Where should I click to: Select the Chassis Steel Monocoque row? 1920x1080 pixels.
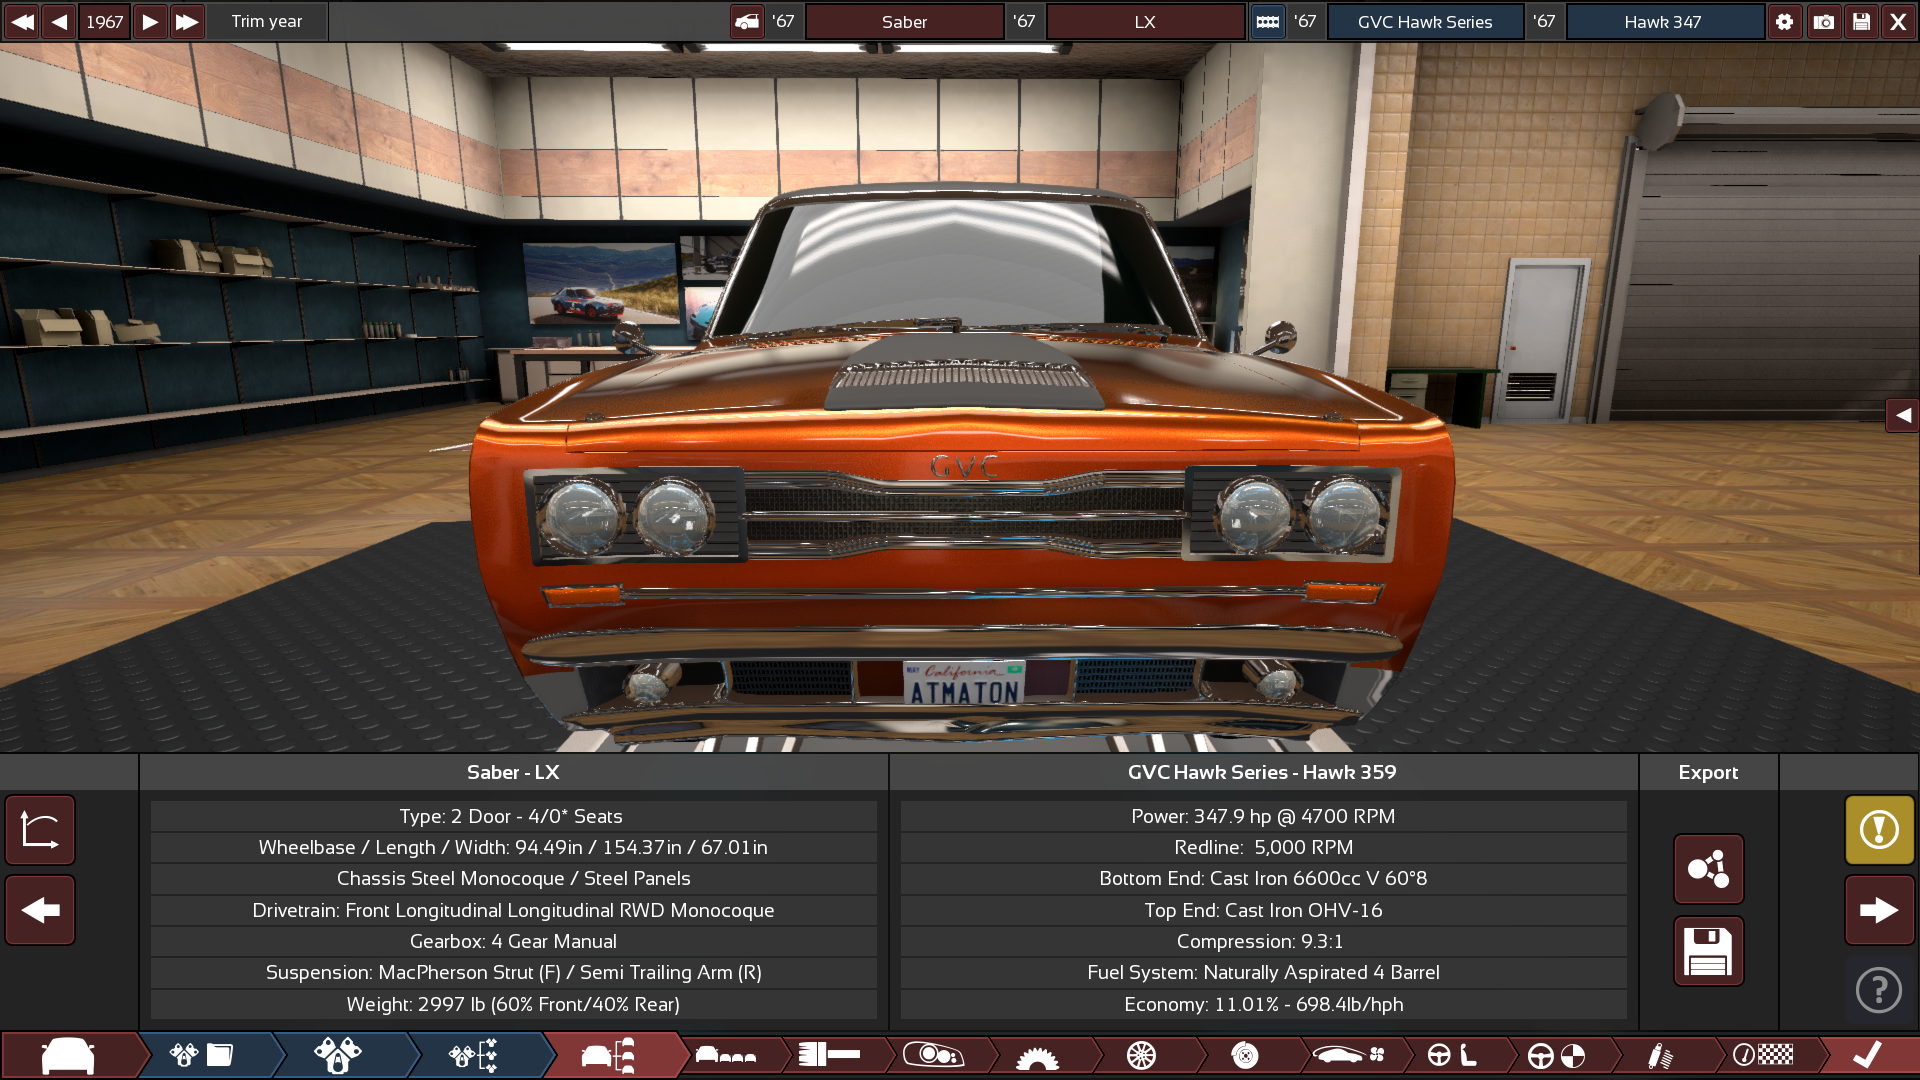click(x=513, y=878)
